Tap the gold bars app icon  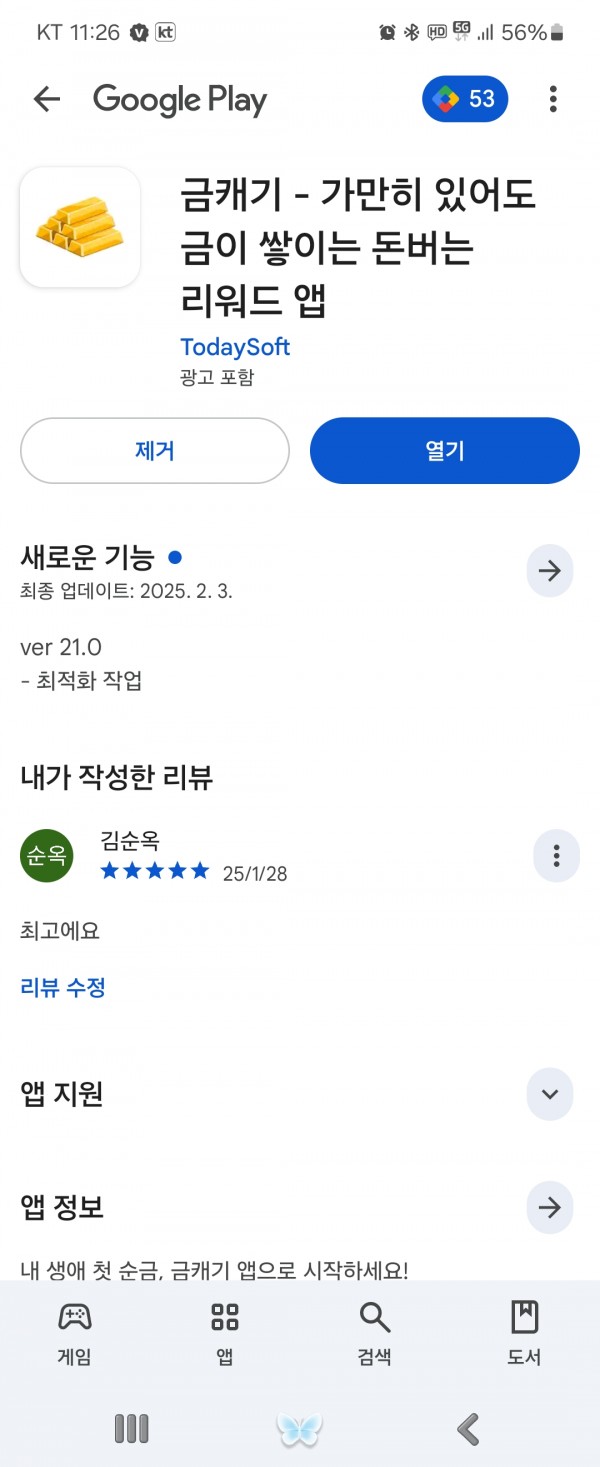coord(80,227)
